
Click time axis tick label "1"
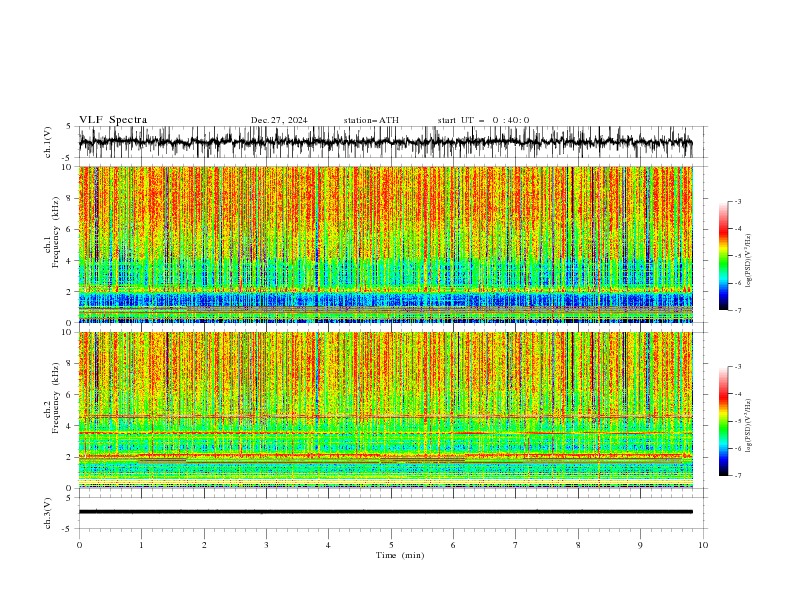(141, 545)
